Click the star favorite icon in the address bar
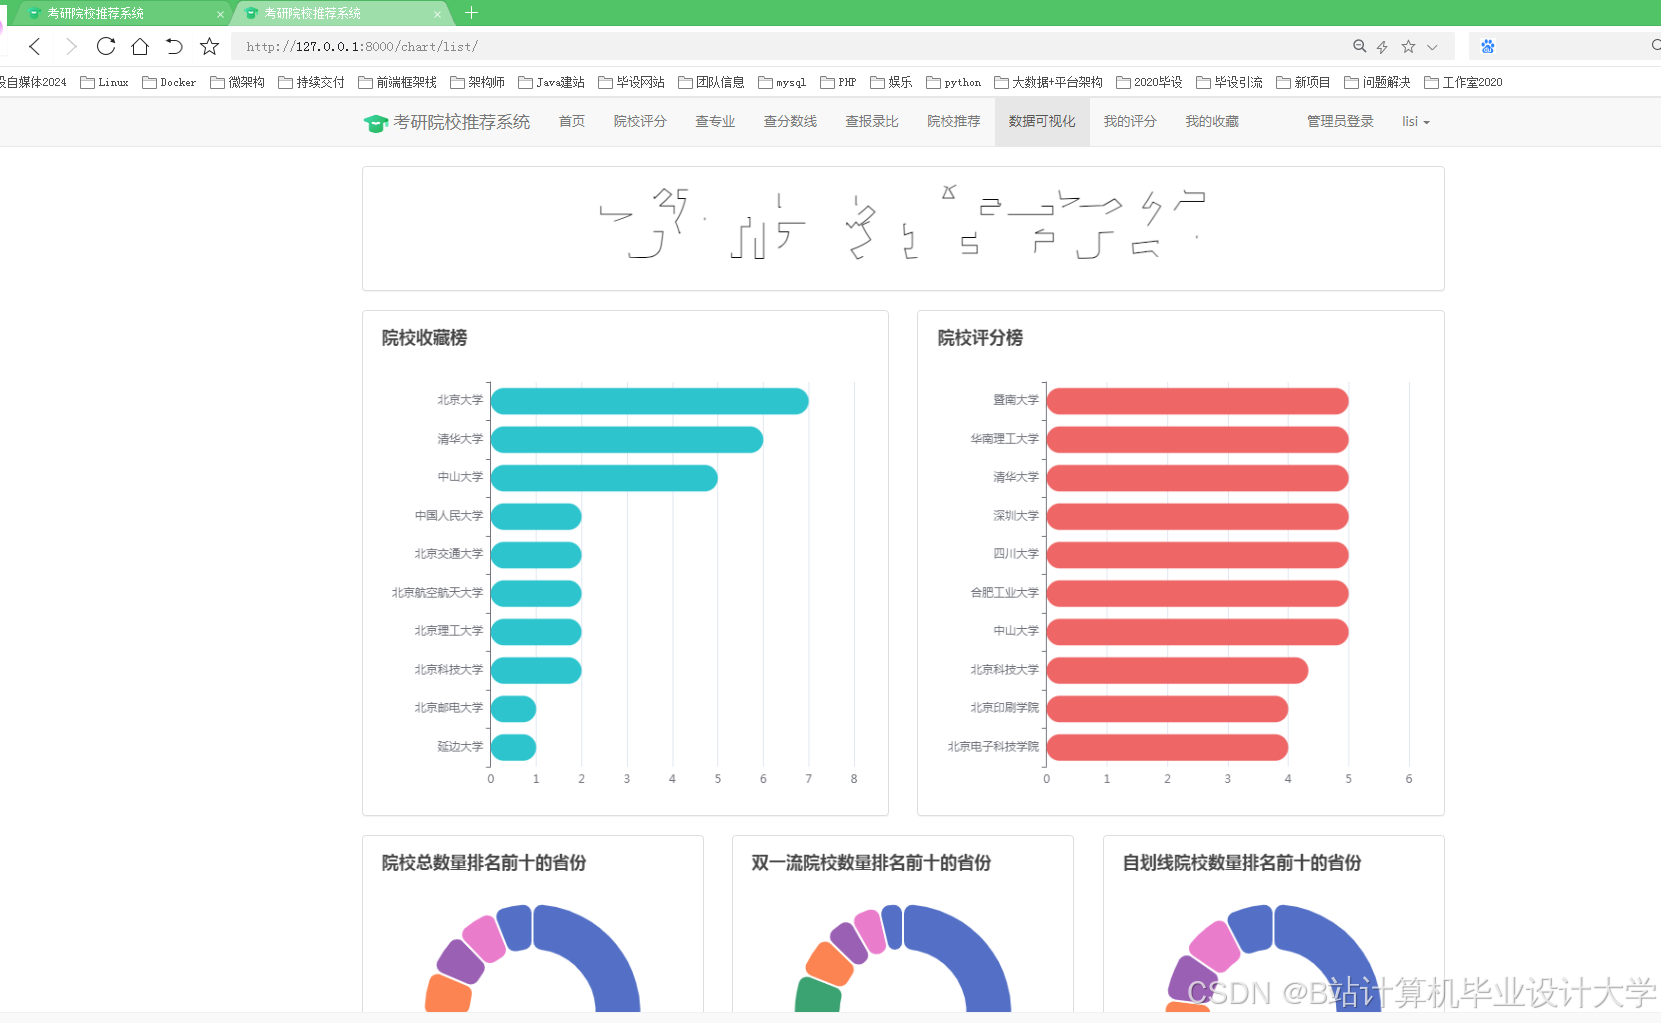Viewport: 1661px width, 1023px height. (1408, 46)
